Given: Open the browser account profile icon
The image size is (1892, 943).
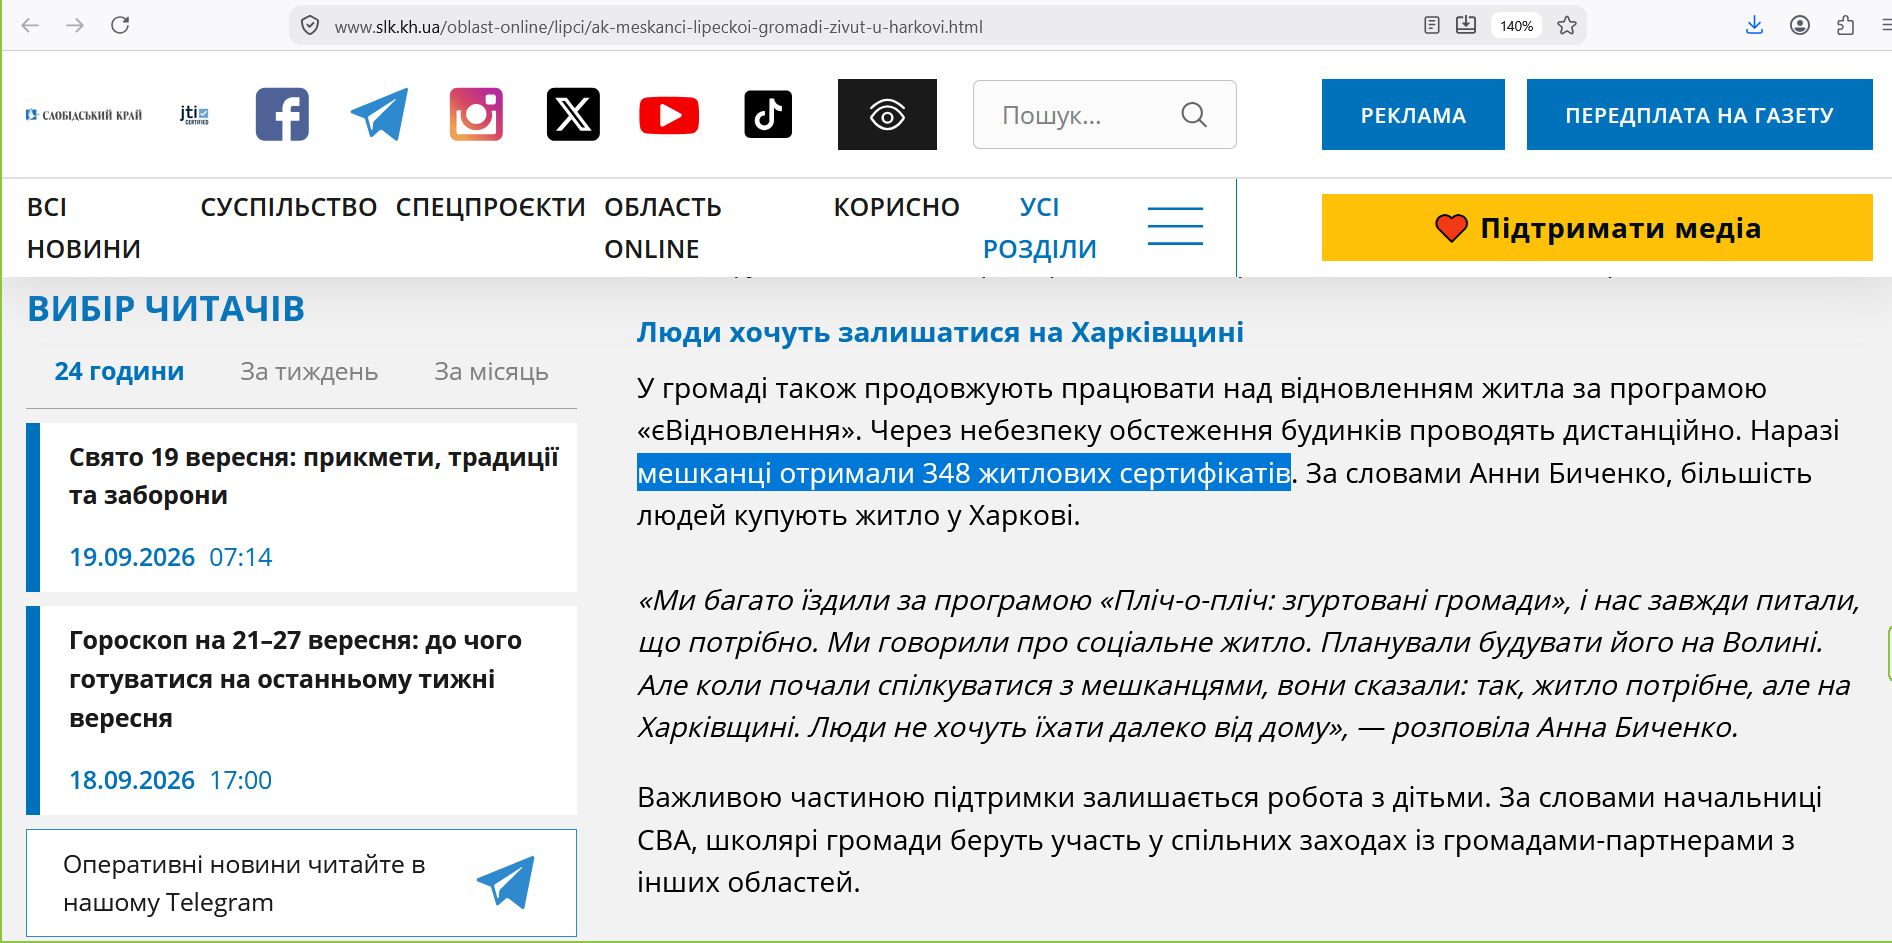Looking at the screenshot, I should tap(1800, 25).
